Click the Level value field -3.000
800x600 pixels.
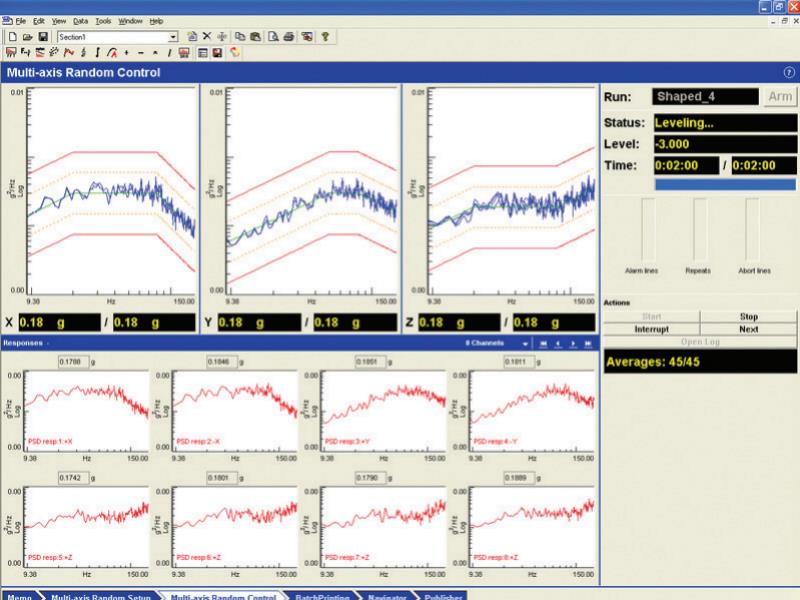725,144
